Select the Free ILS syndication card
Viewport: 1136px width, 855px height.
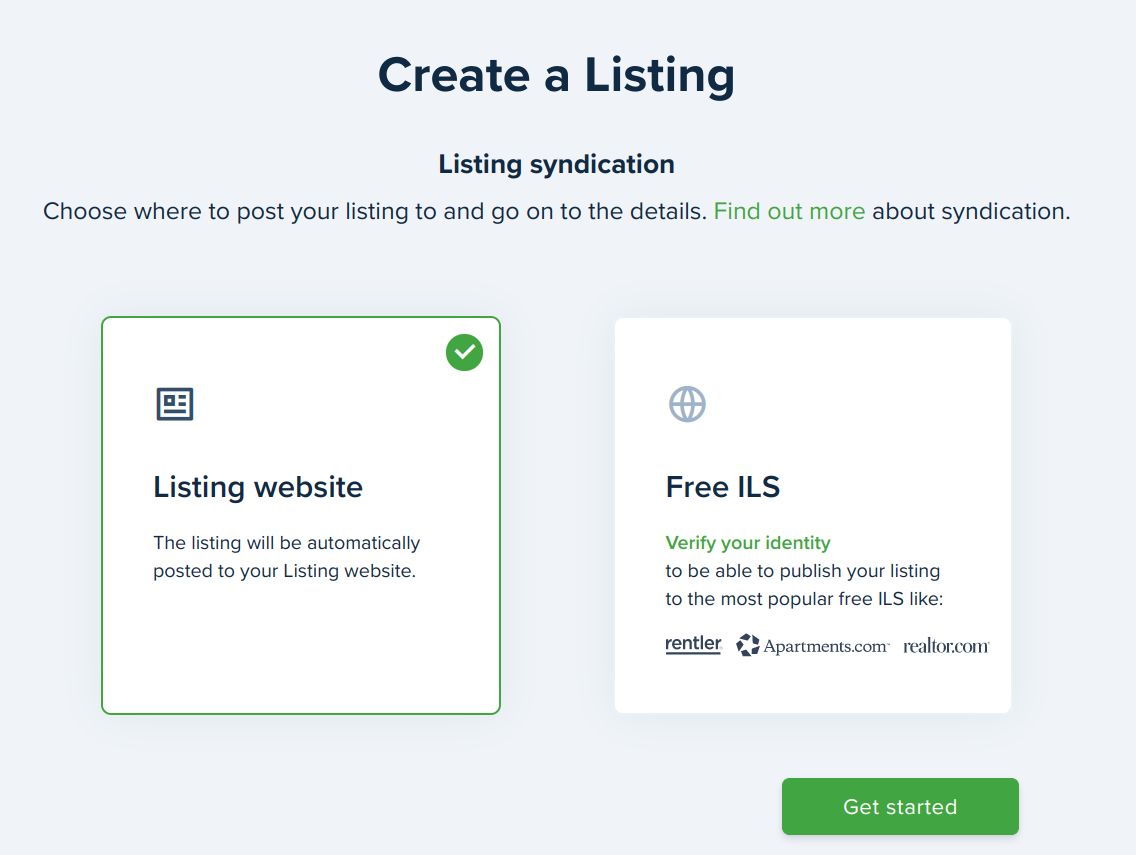[812, 515]
